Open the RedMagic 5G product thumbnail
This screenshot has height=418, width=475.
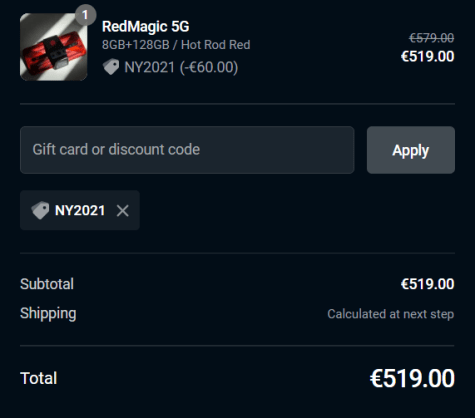[x=54, y=47]
